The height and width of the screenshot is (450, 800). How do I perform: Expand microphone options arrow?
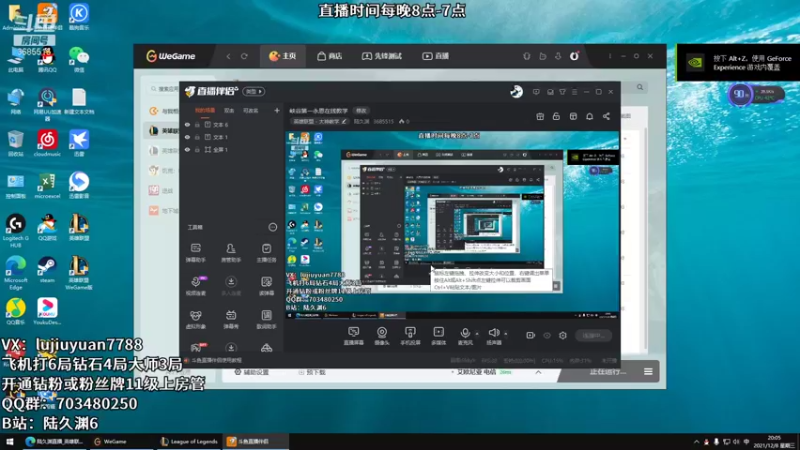point(477,334)
